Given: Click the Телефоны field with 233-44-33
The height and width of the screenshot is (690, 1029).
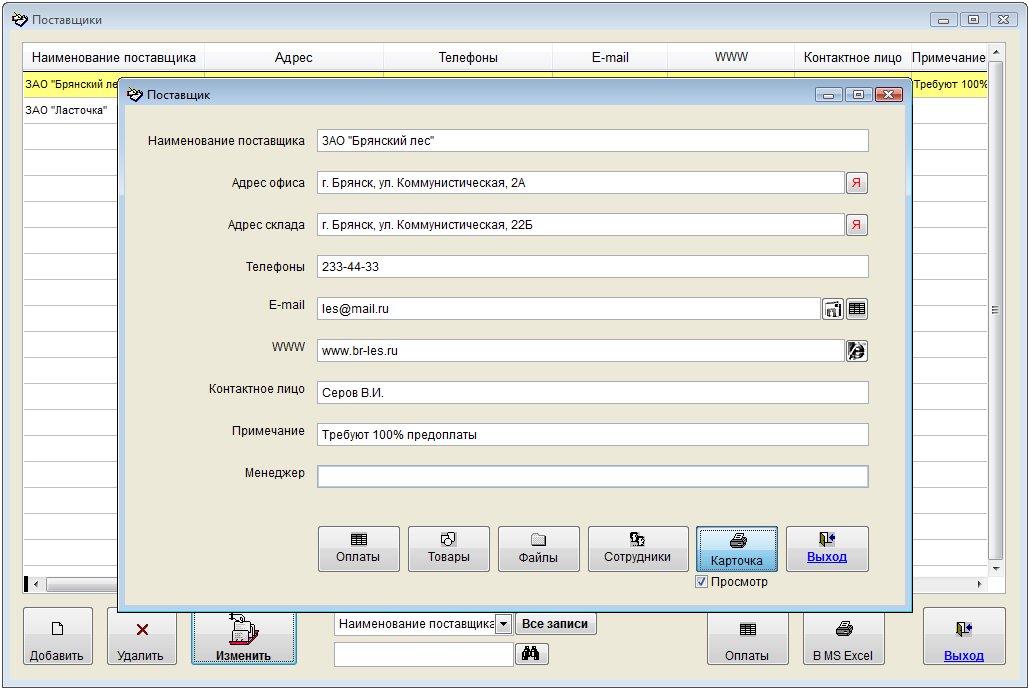Looking at the screenshot, I should pyautogui.click(x=593, y=267).
